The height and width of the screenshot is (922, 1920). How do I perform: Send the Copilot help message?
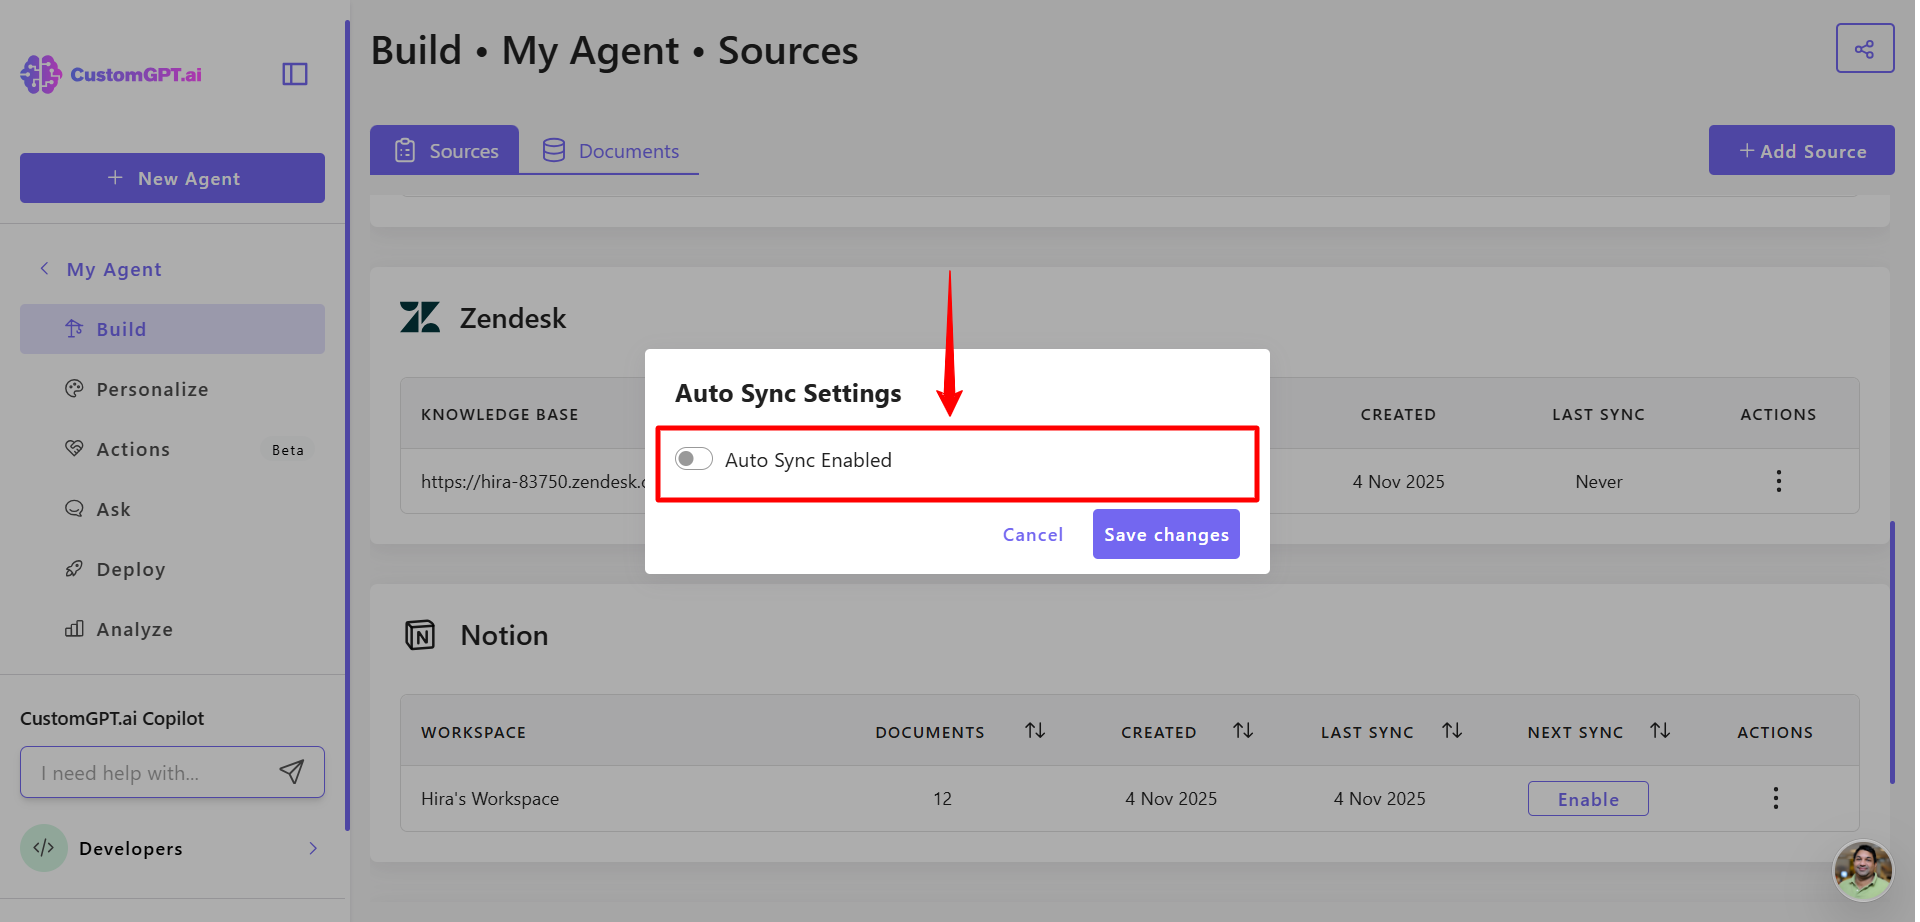[x=292, y=772]
